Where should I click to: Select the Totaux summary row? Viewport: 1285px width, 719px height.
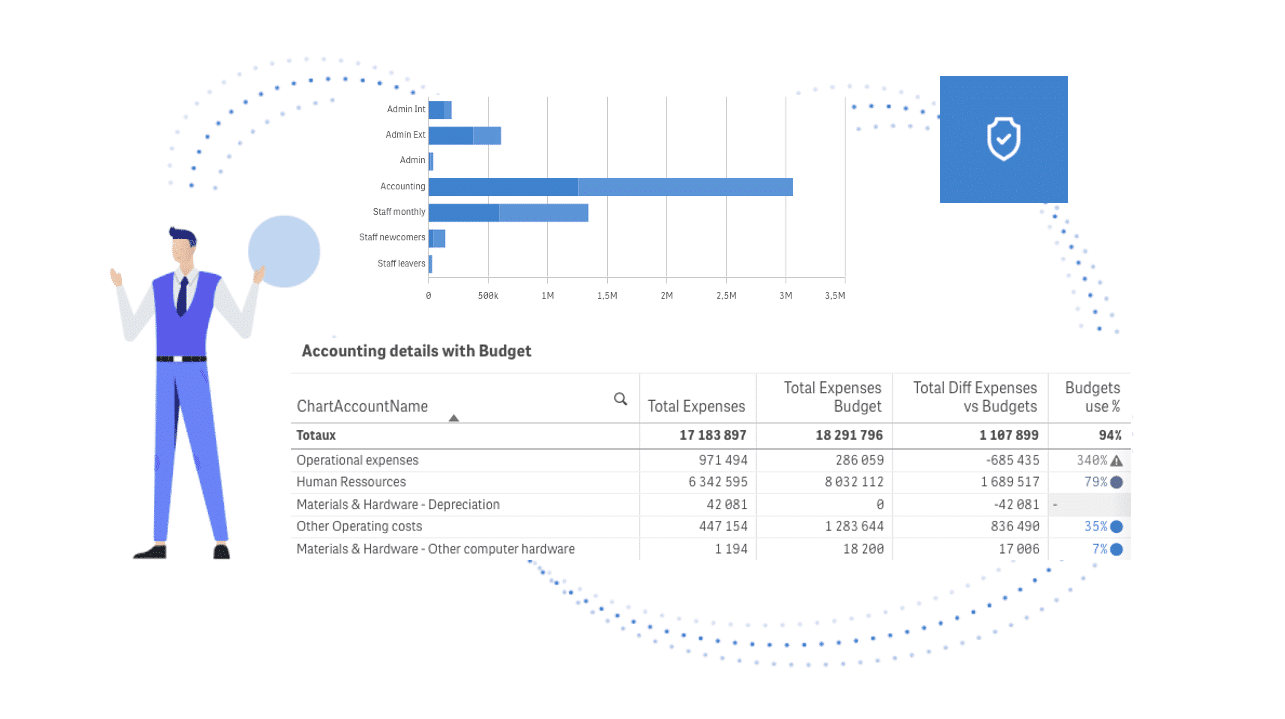click(x=316, y=436)
